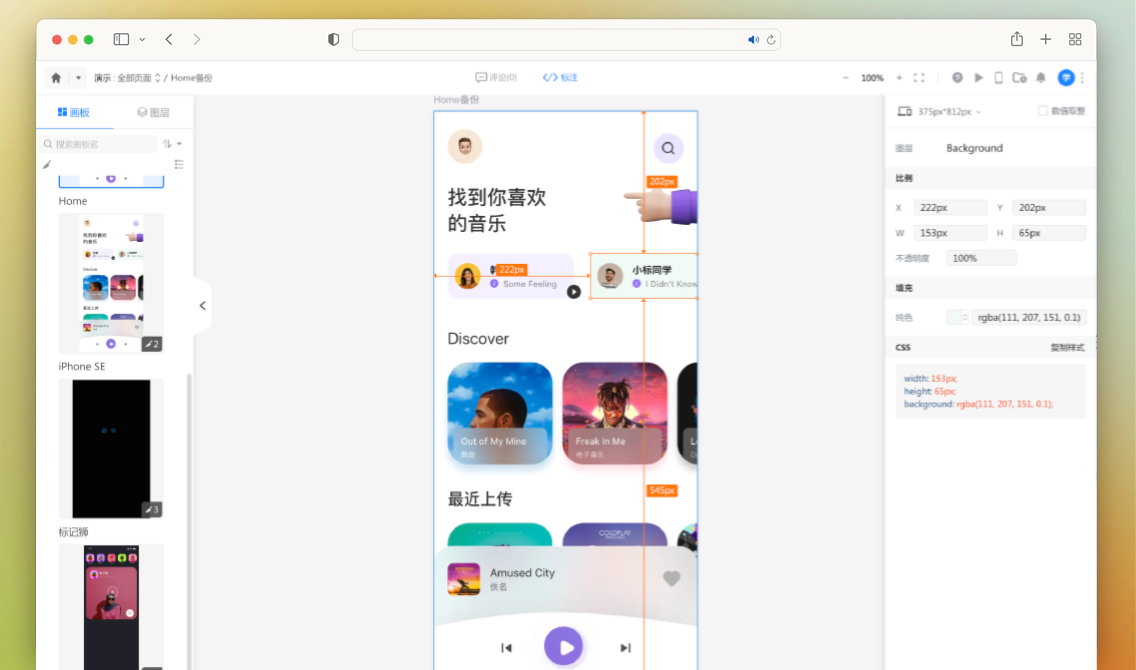Reload the page in Safari
The image size is (1136, 670).
(771, 40)
